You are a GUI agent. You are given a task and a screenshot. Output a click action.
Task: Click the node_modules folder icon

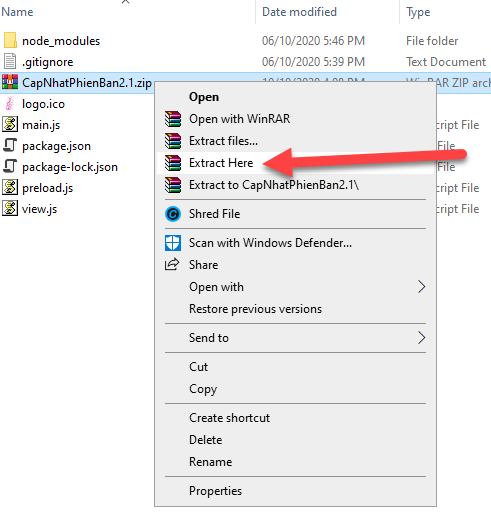(10, 41)
